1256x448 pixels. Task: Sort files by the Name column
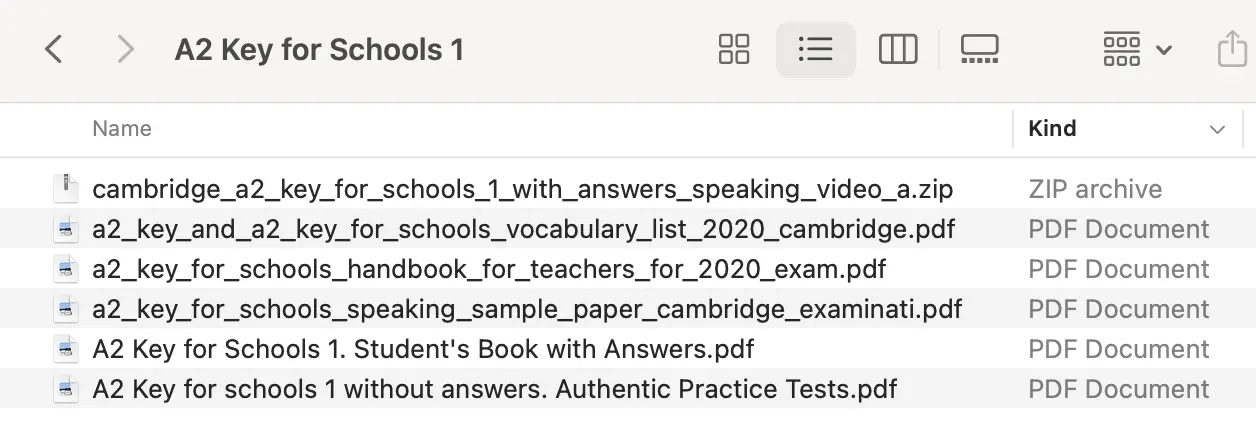click(x=122, y=129)
